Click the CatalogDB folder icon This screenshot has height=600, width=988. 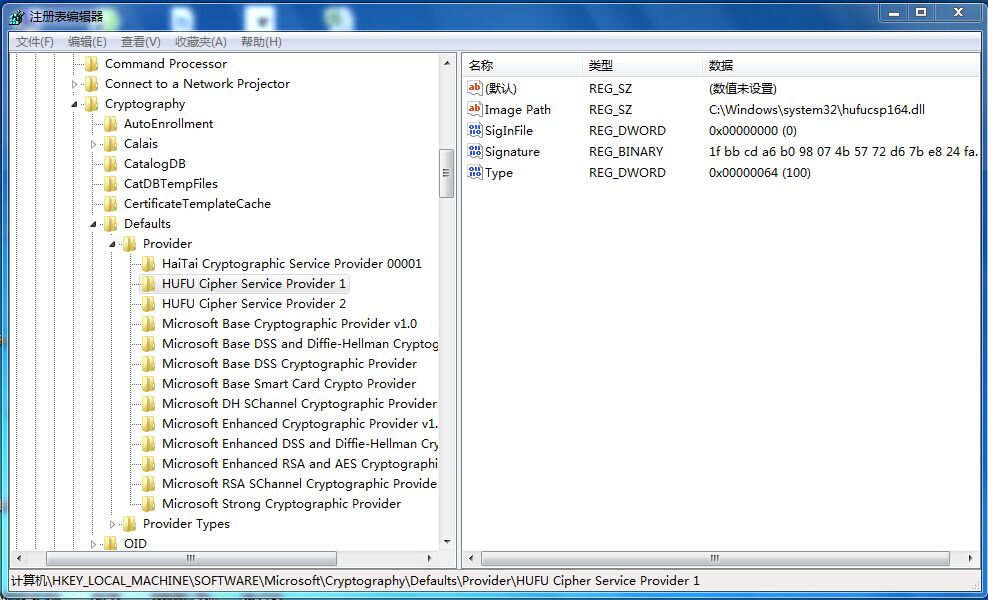click(111, 164)
